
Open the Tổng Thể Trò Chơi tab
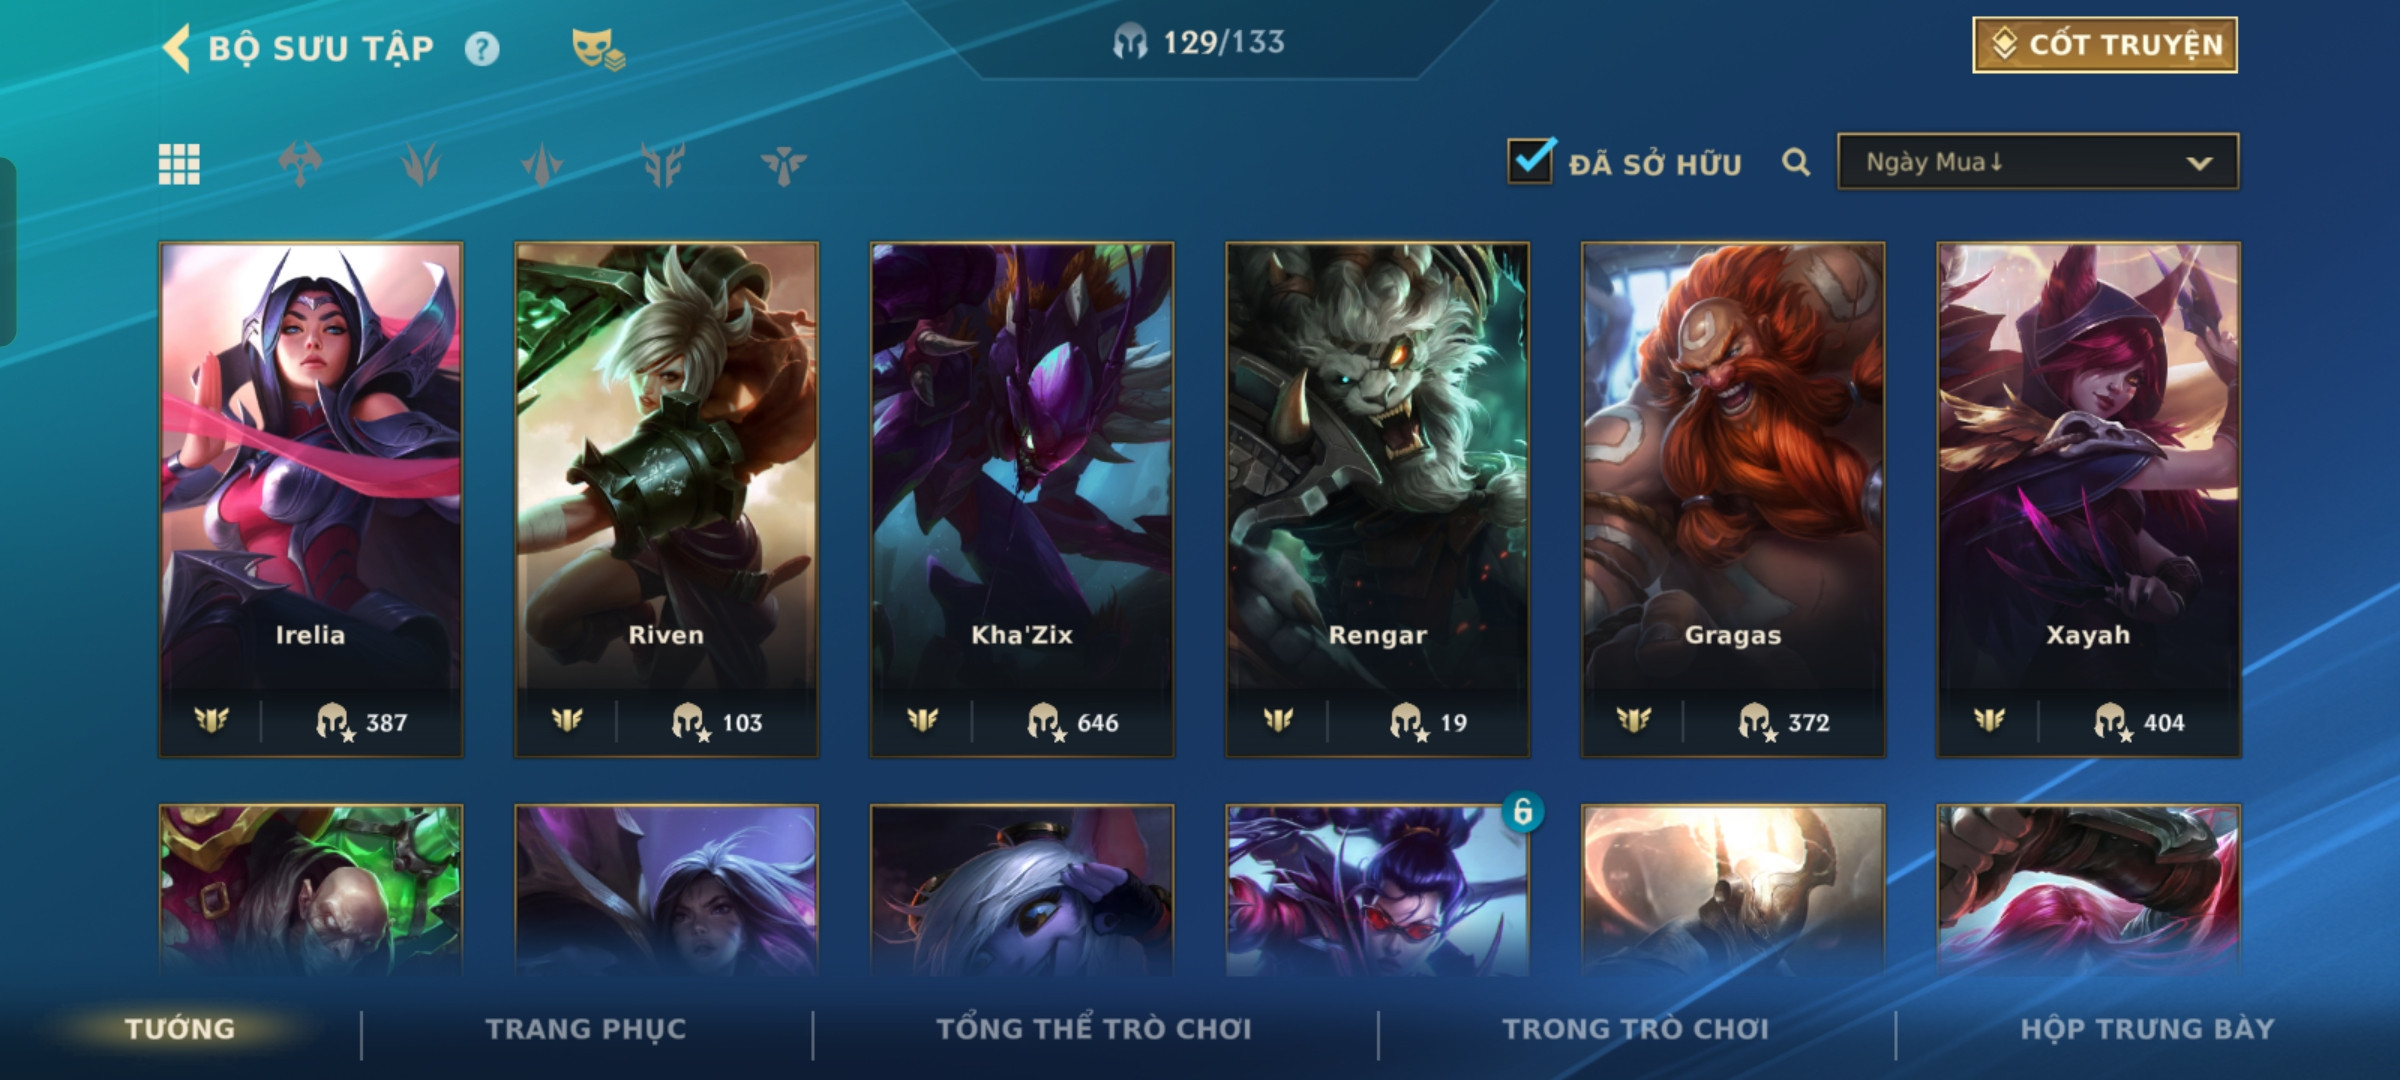point(1094,1029)
